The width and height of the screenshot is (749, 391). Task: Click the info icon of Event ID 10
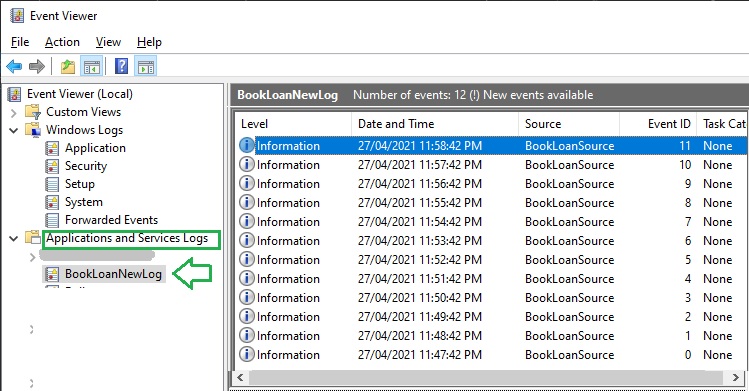246,164
